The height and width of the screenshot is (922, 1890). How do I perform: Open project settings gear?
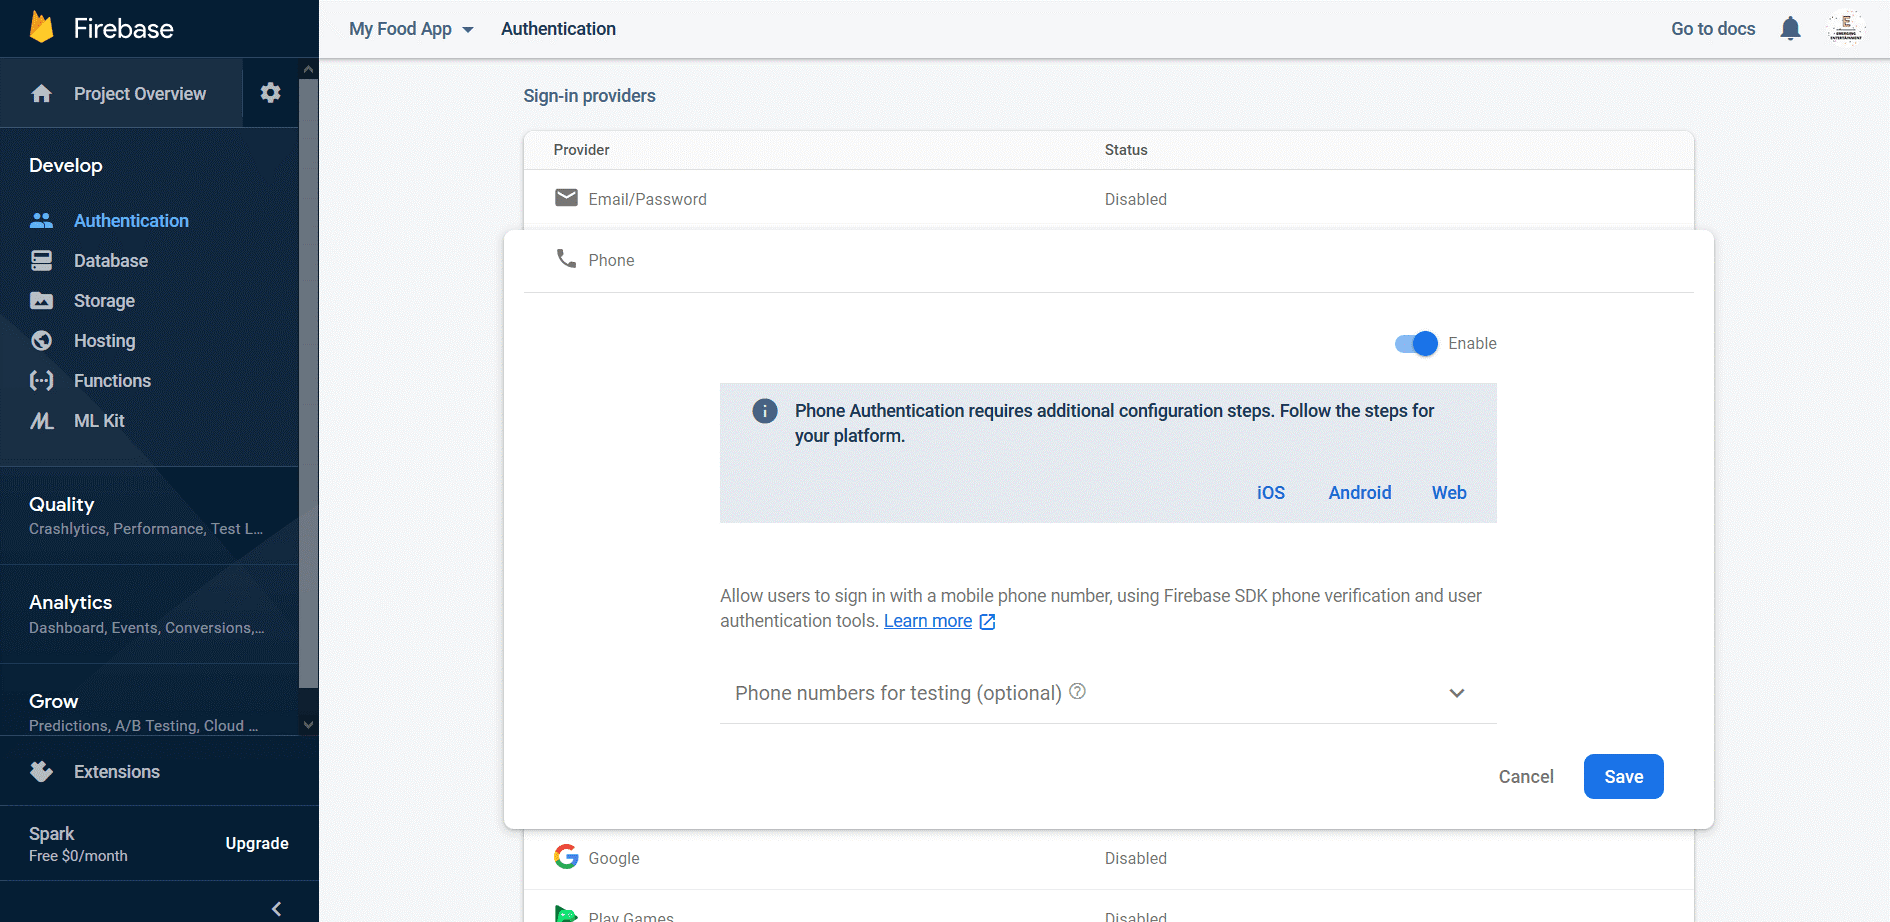pyautogui.click(x=270, y=92)
